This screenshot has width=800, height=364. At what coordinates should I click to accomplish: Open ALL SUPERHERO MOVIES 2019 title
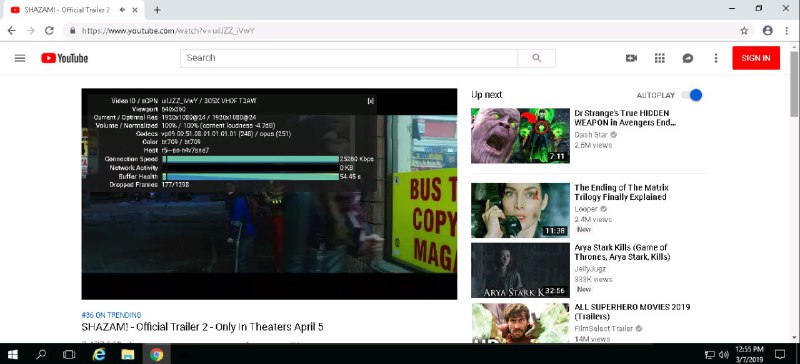pos(632,312)
